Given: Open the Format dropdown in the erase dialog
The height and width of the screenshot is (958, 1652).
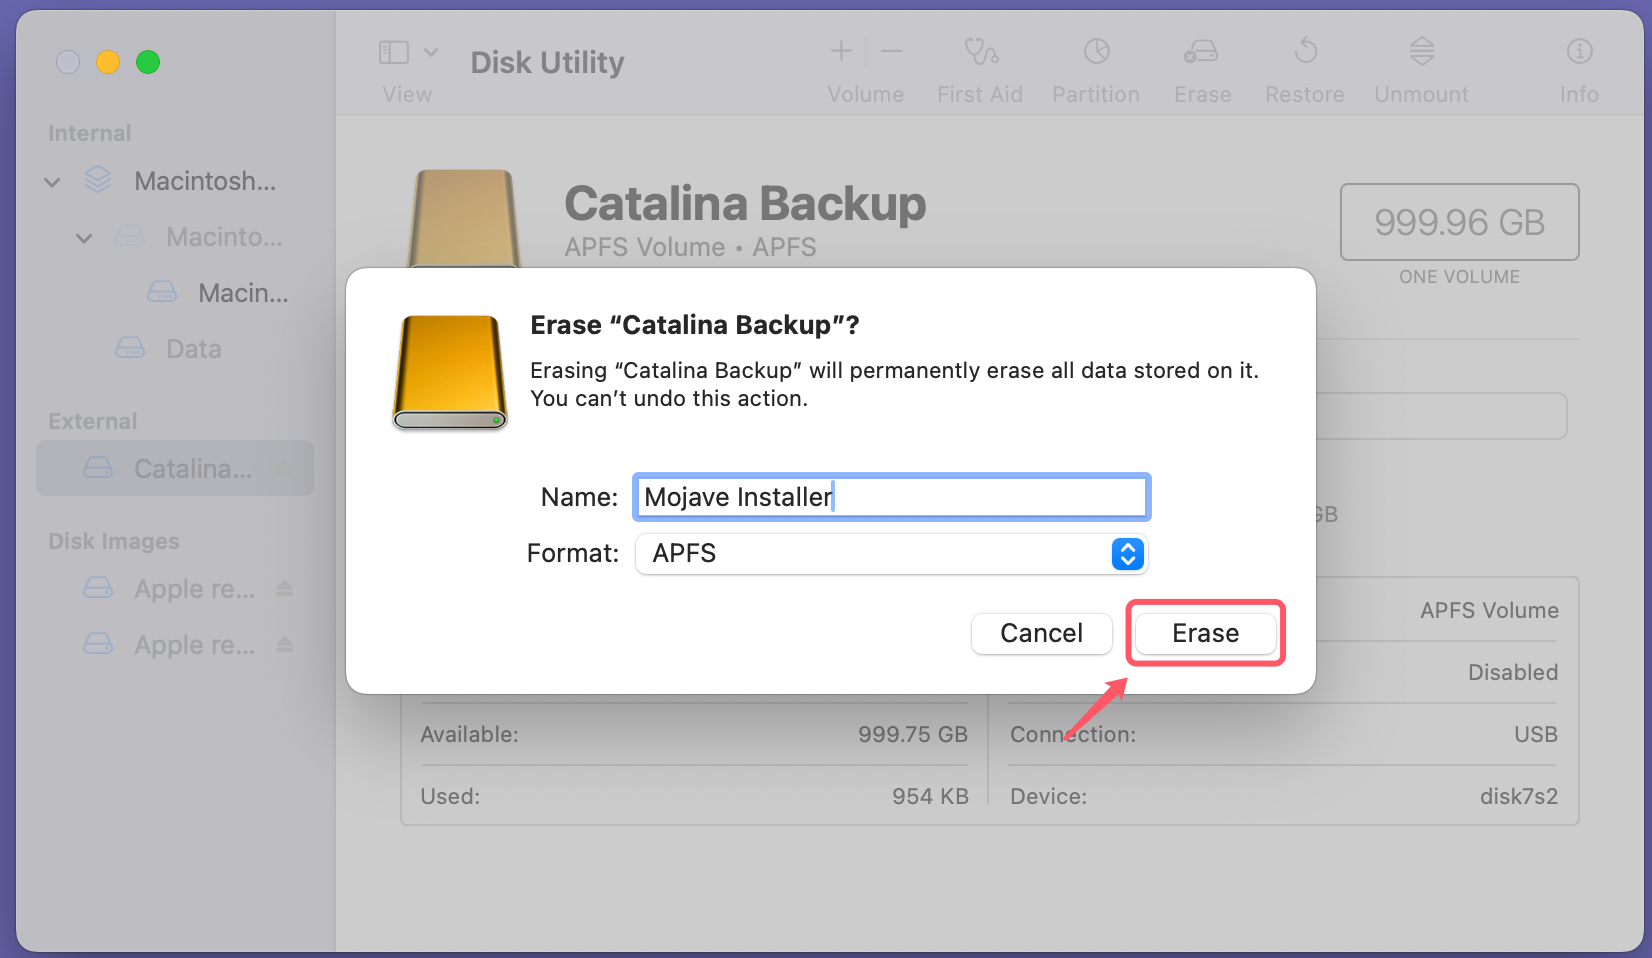Looking at the screenshot, I should point(1127,554).
